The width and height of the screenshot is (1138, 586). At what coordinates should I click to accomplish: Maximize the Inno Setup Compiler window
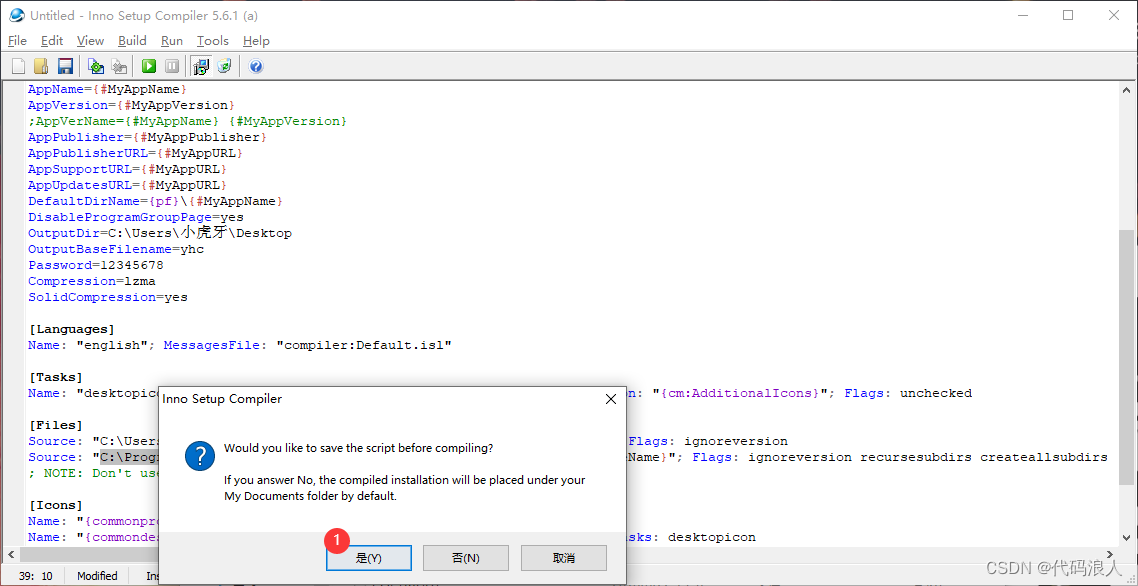(x=1068, y=15)
